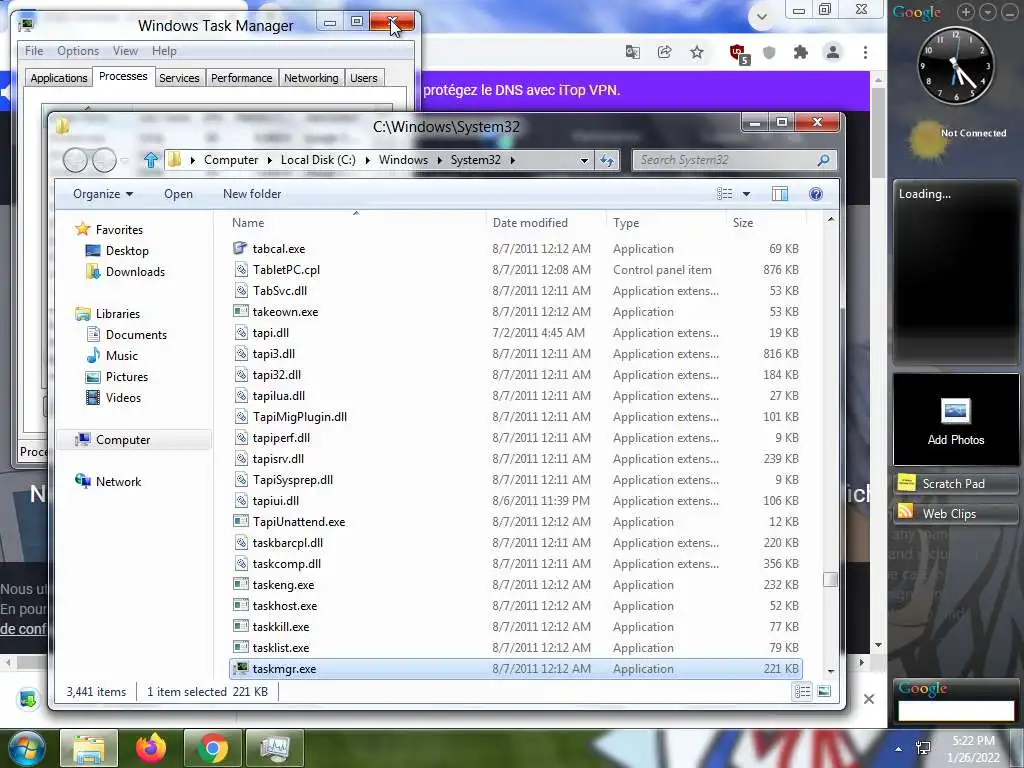Switch to Applications tab in Task Manager

point(59,78)
